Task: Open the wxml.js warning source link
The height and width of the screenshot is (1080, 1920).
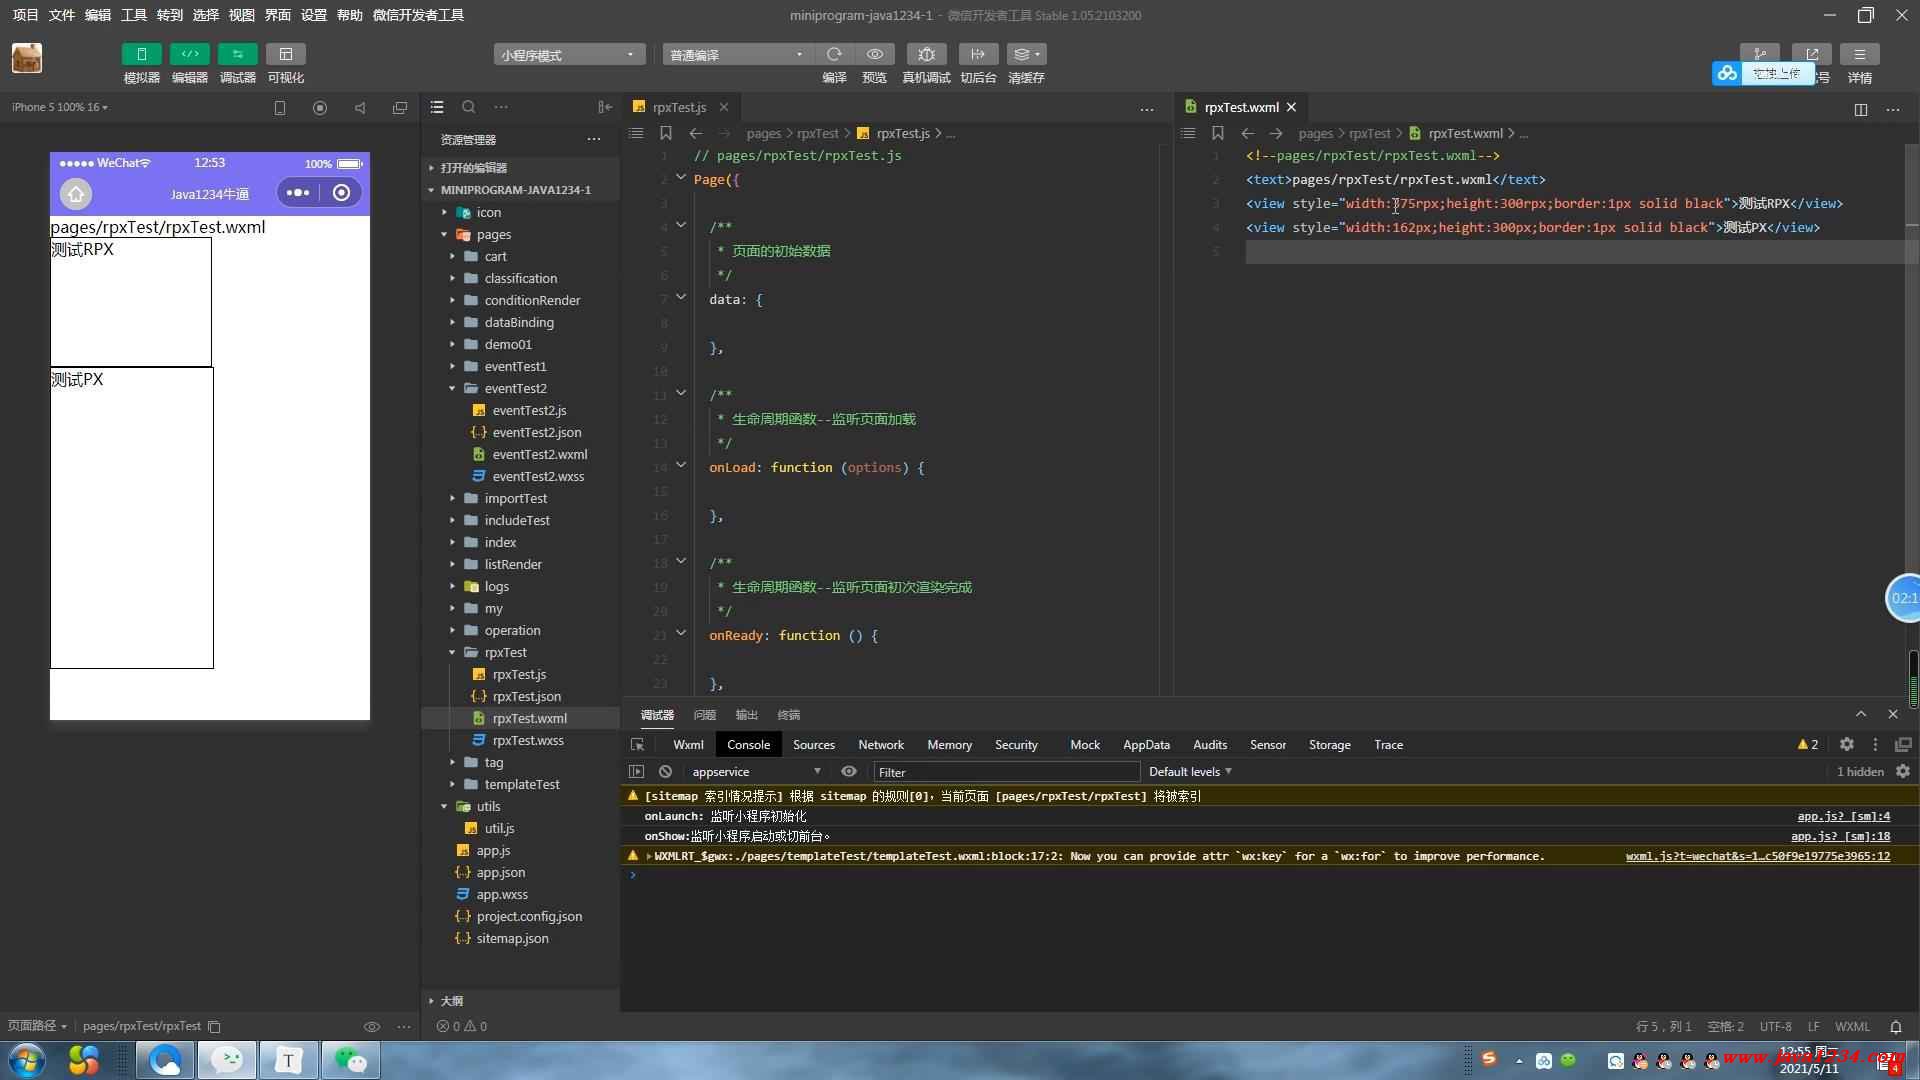Action: (1757, 856)
